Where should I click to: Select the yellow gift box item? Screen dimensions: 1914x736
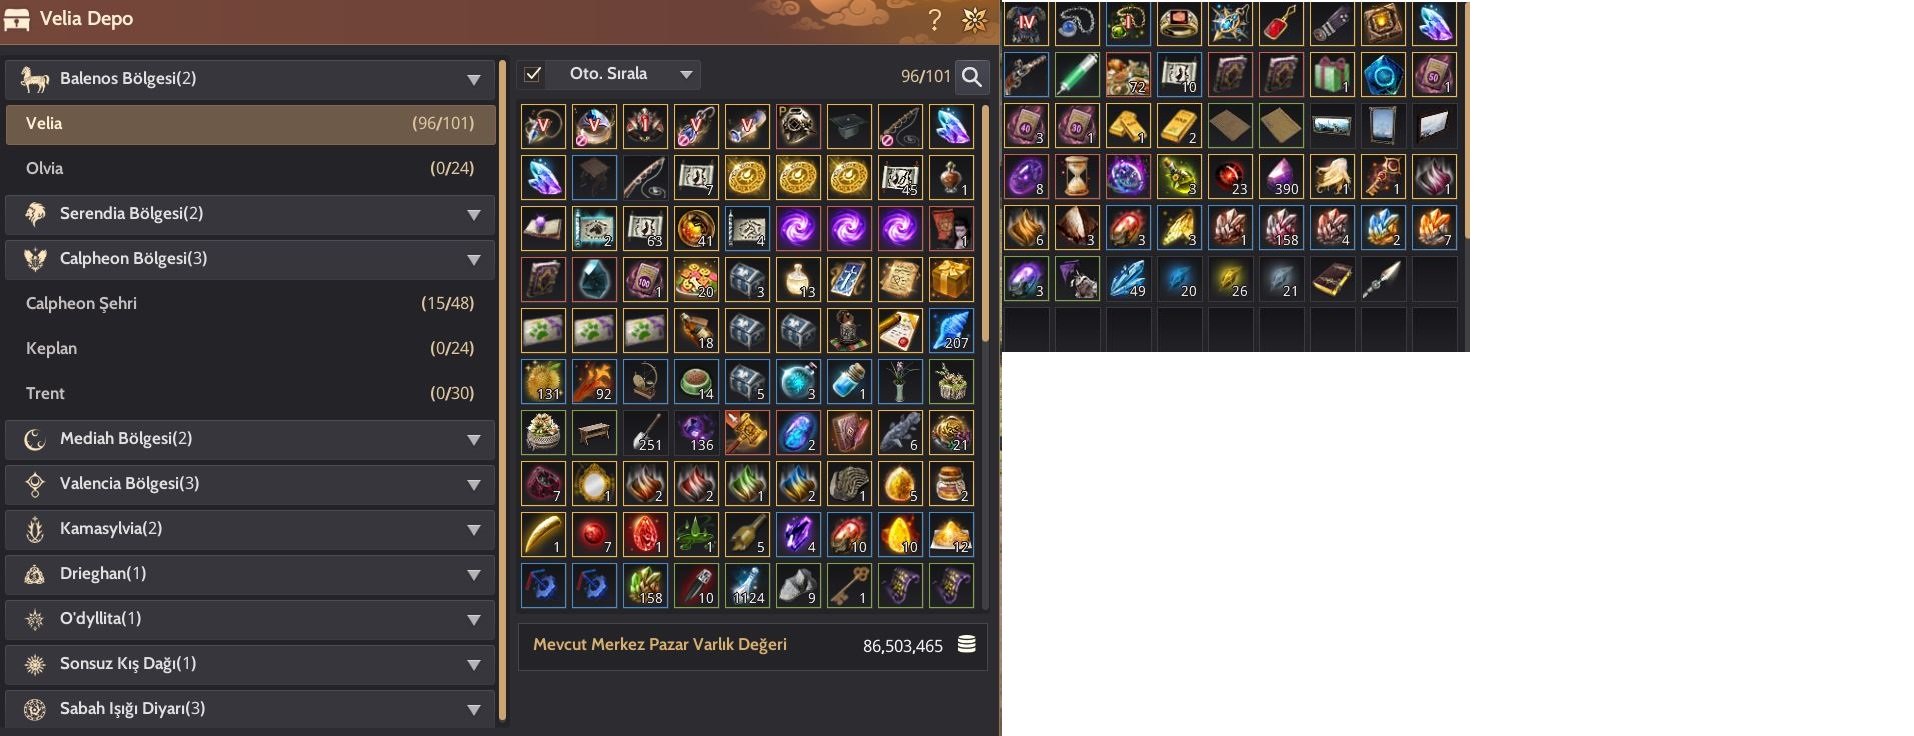coord(950,279)
